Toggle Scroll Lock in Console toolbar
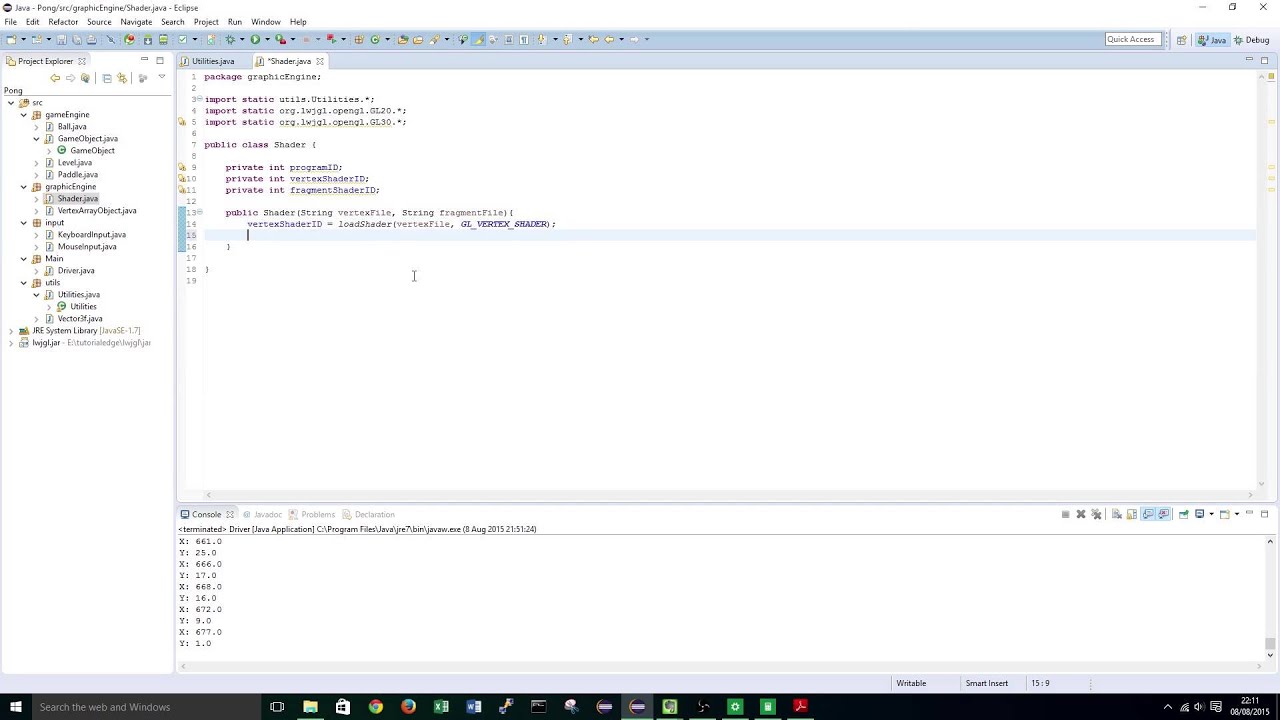The image size is (1280, 720). pyautogui.click(x=1132, y=514)
